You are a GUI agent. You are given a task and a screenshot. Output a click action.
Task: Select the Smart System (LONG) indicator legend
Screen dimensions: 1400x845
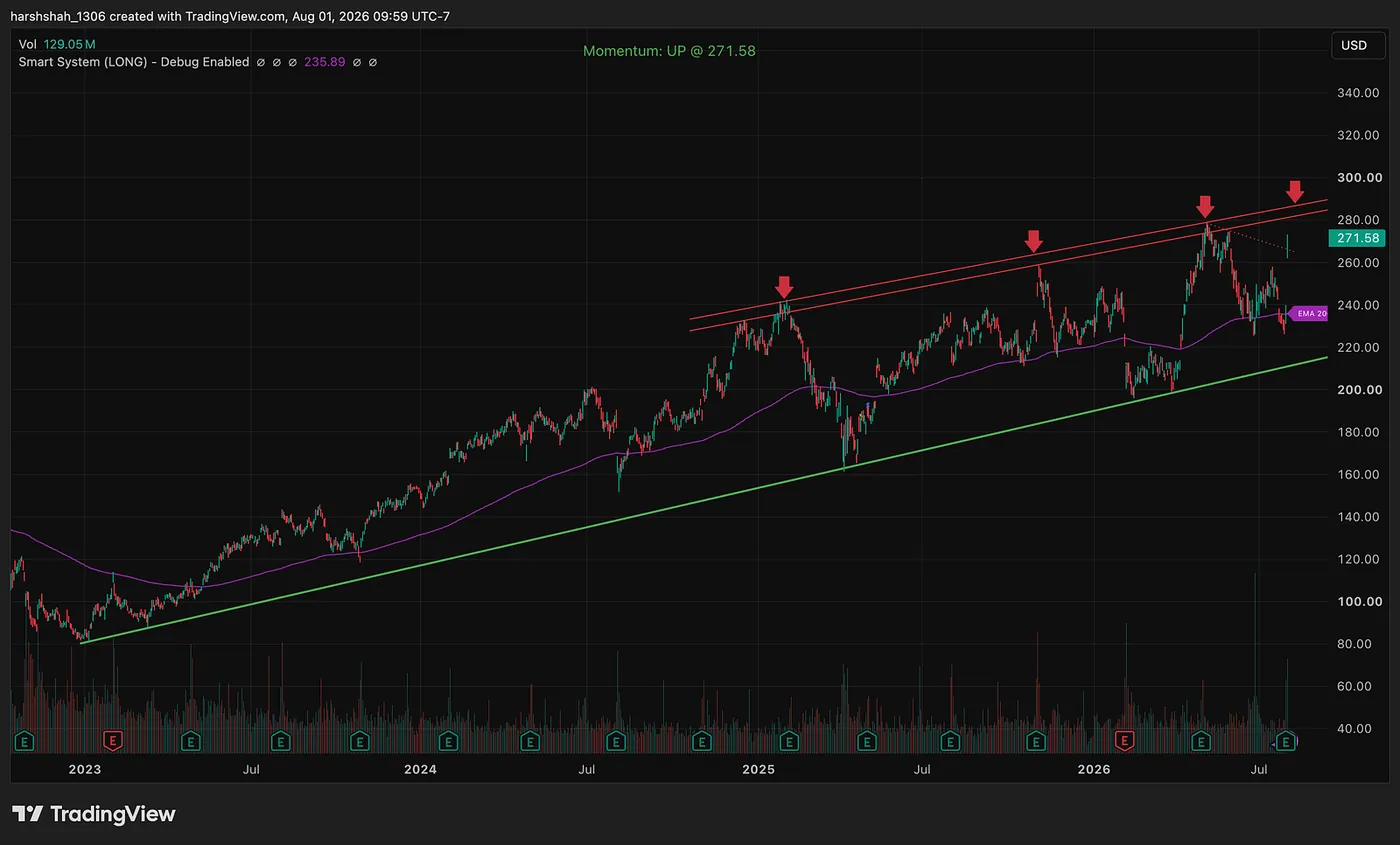pyautogui.click(x=134, y=62)
